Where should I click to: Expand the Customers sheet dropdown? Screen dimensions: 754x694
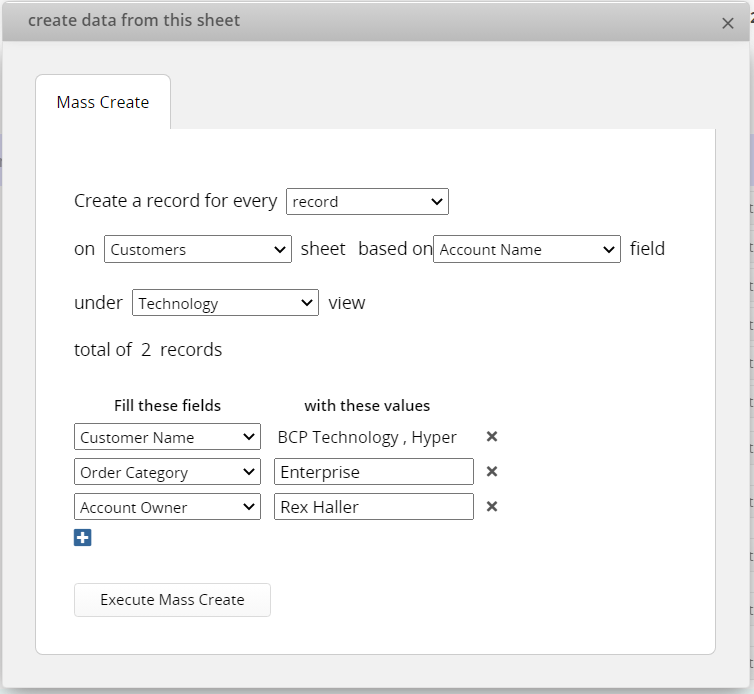coord(198,249)
